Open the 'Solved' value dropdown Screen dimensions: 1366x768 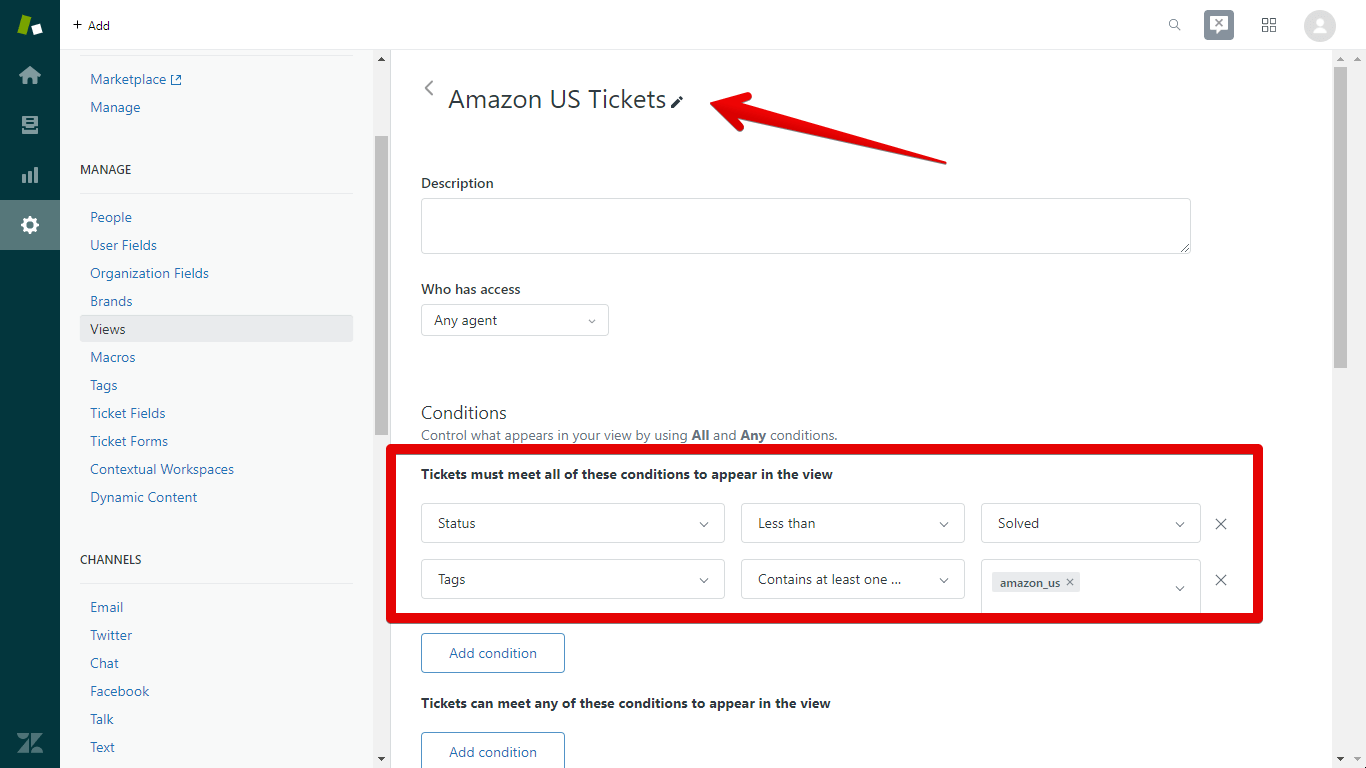coord(1090,523)
